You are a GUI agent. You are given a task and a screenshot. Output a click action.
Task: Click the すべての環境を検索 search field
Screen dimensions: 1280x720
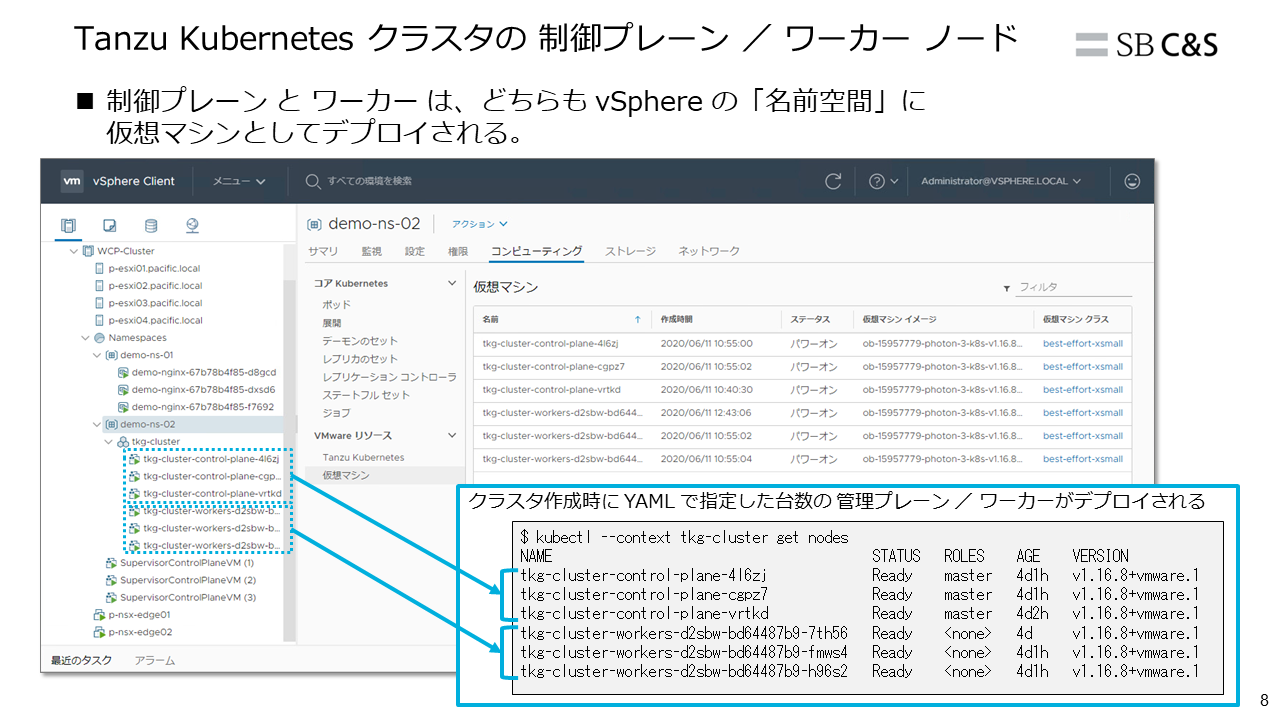click(368, 181)
